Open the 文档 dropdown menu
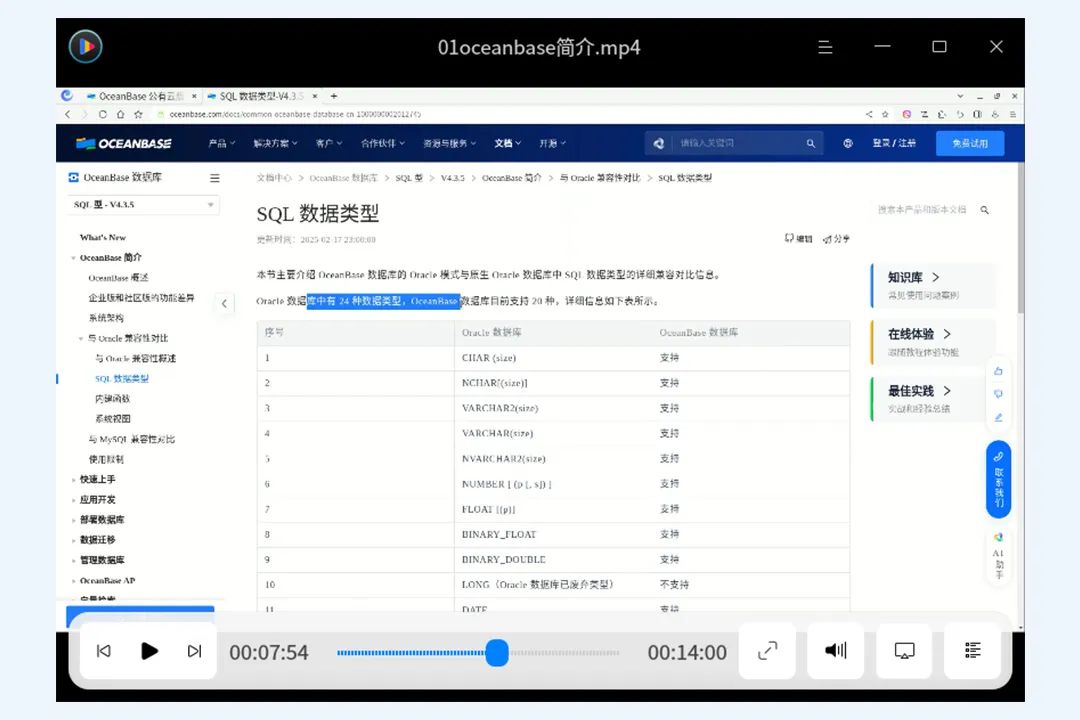Screen dimensions: 1080x720 (x=508, y=143)
